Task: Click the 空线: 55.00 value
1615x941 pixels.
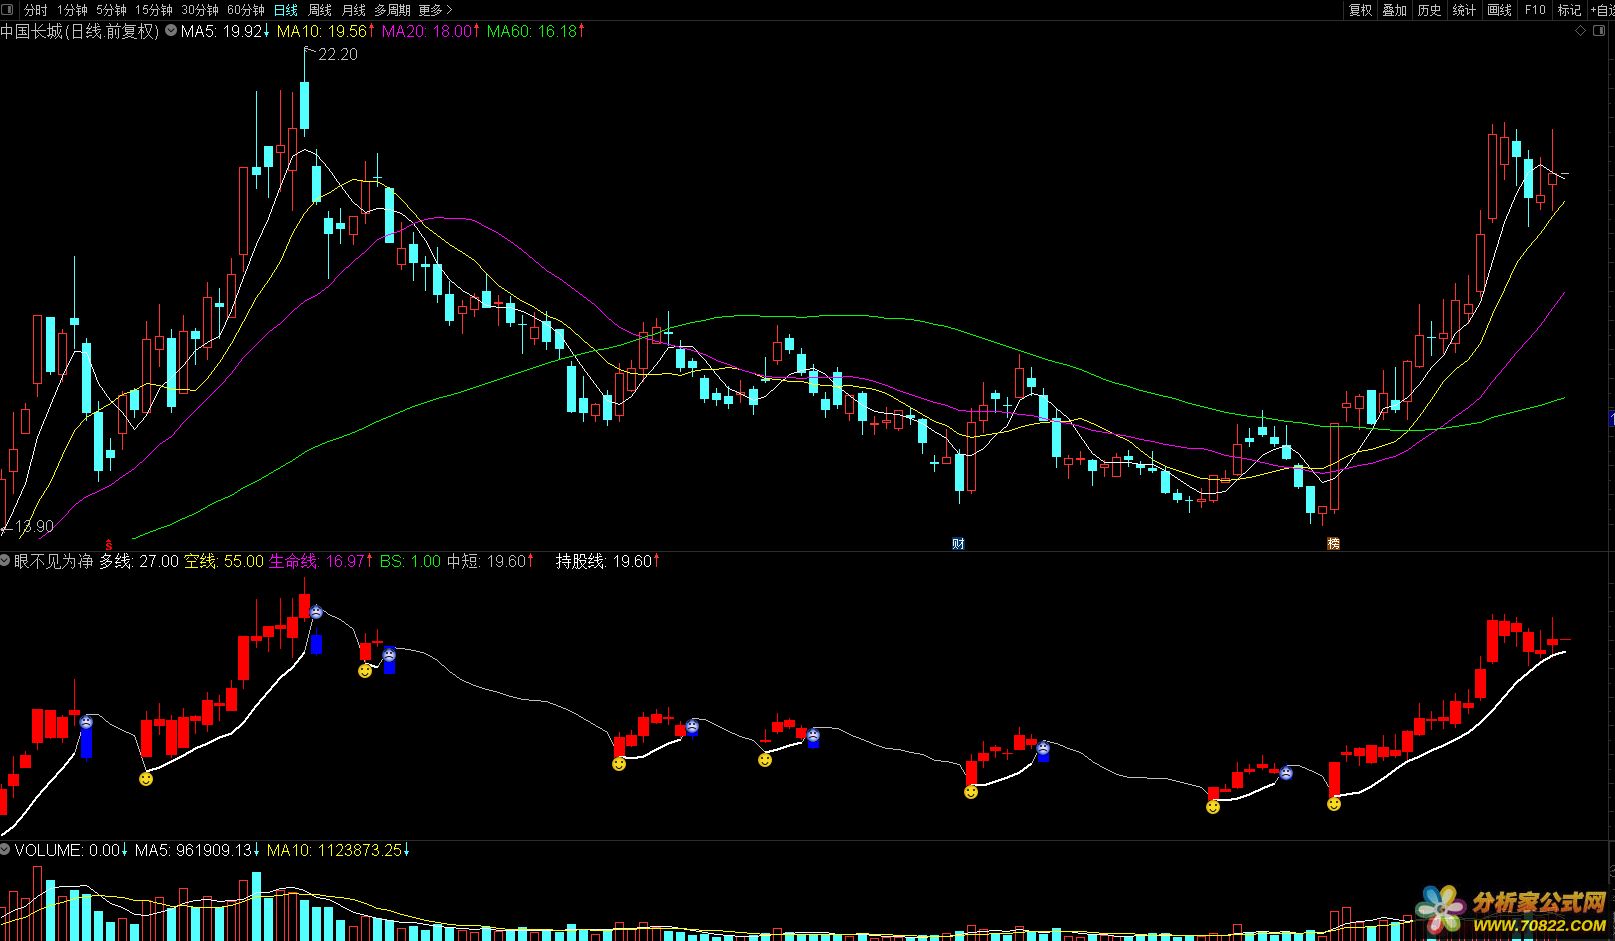Action: (224, 561)
